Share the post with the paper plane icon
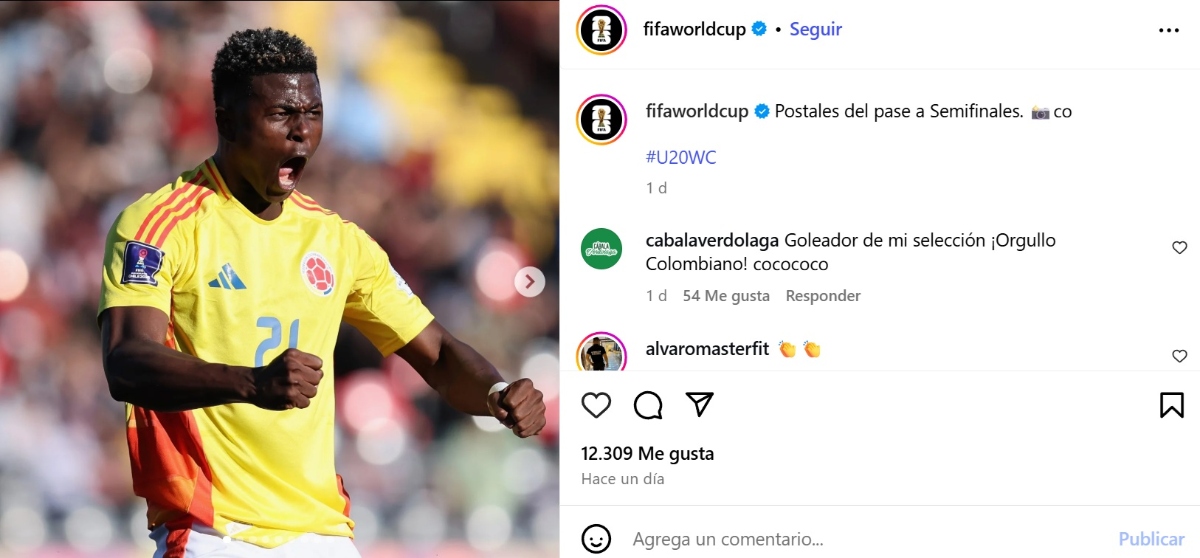Image resolution: width=1200 pixels, height=558 pixels. [700, 404]
